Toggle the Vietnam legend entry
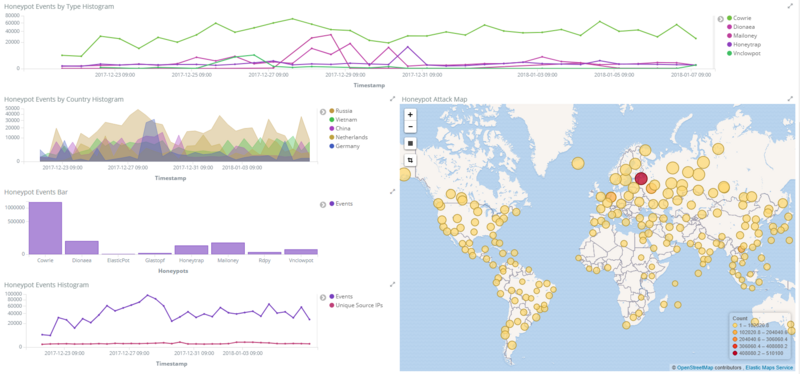The width and height of the screenshot is (800, 374). click(x=343, y=119)
